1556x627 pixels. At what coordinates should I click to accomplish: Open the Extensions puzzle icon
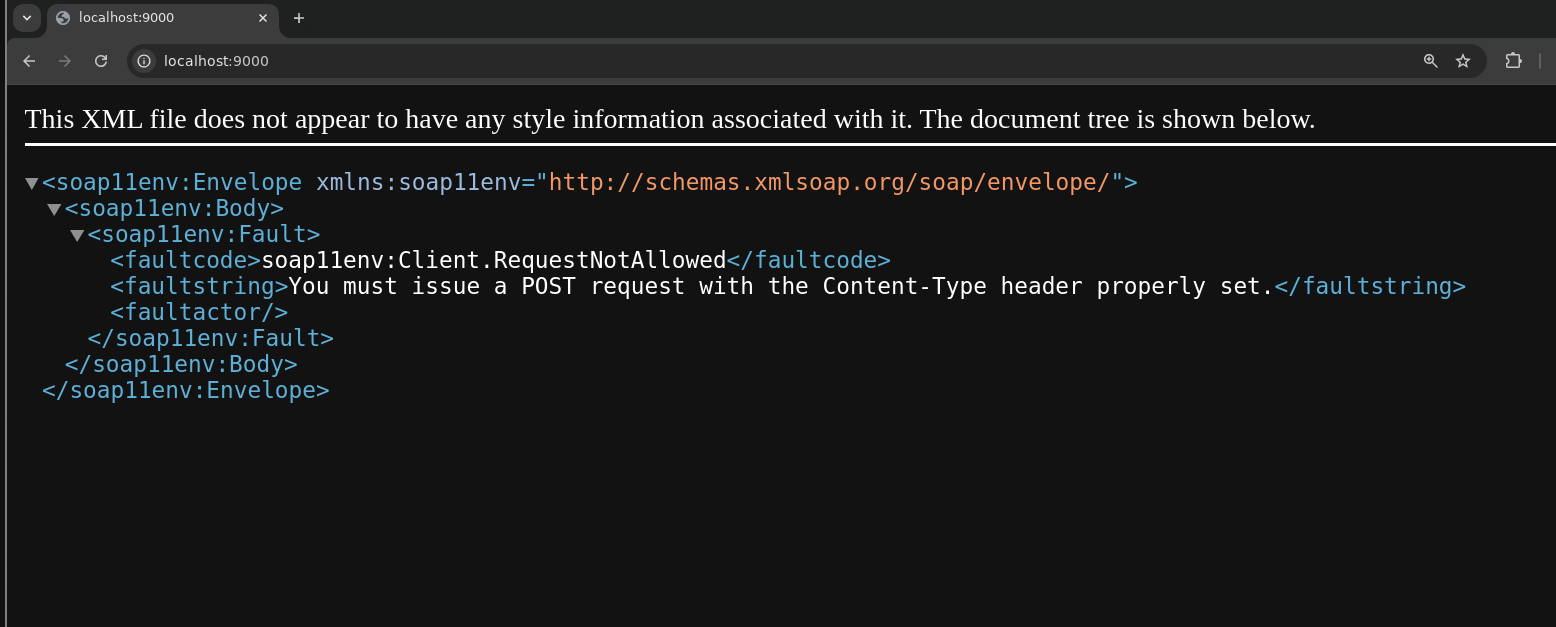click(x=1513, y=61)
